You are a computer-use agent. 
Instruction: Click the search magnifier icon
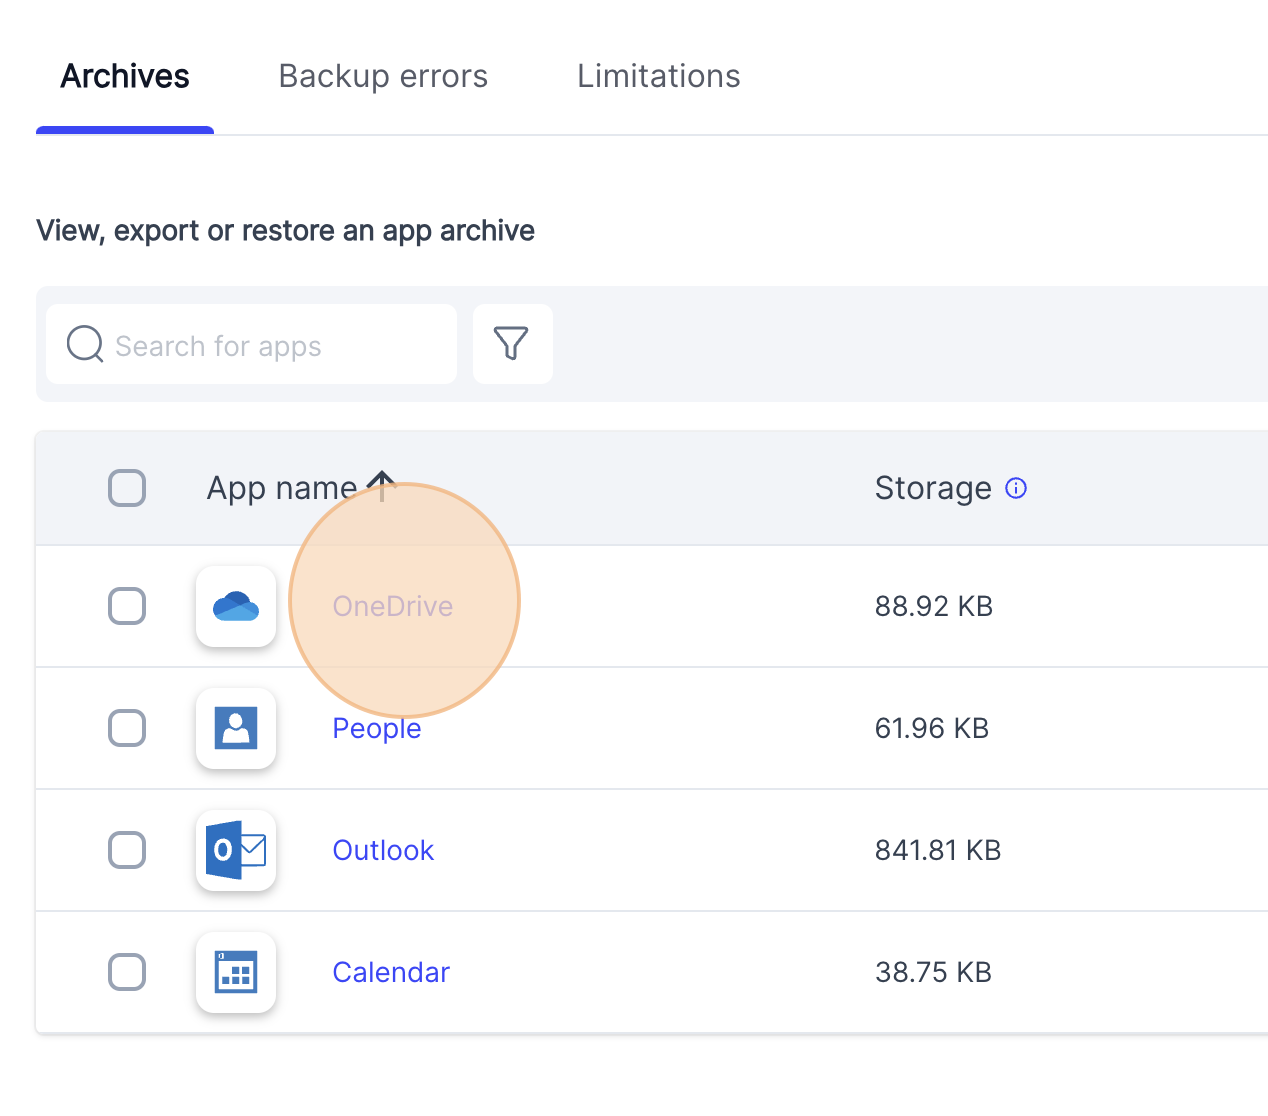(84, 344)
